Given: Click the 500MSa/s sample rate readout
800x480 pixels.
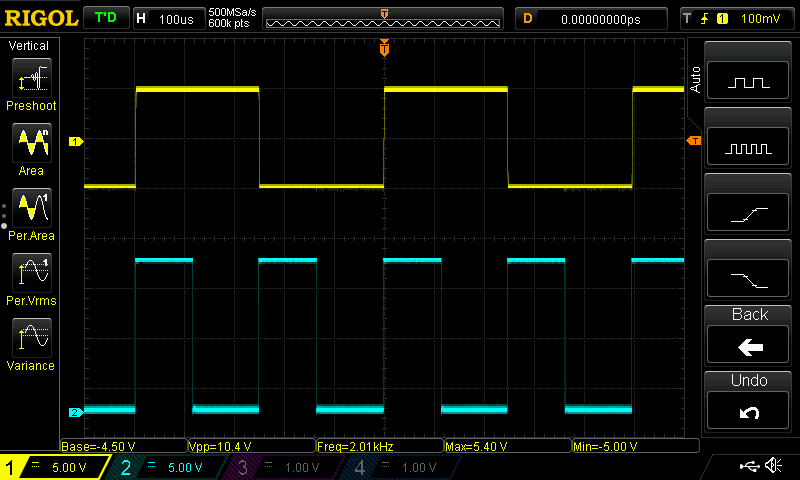Looking at the screenshot, I should tap(232, 12).
